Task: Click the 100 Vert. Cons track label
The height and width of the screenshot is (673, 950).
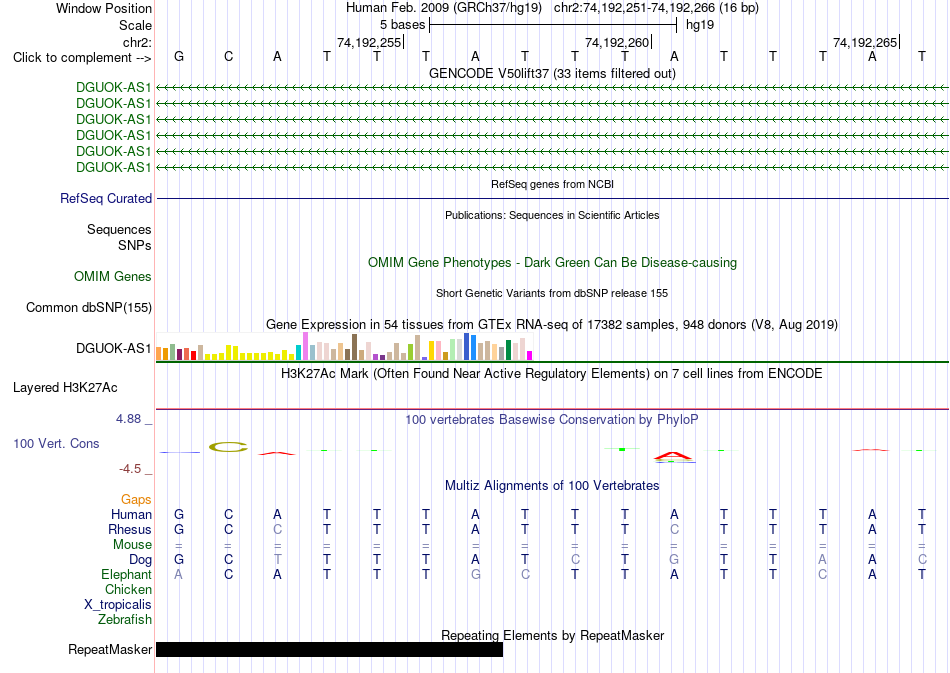Action: click(56, 443)
